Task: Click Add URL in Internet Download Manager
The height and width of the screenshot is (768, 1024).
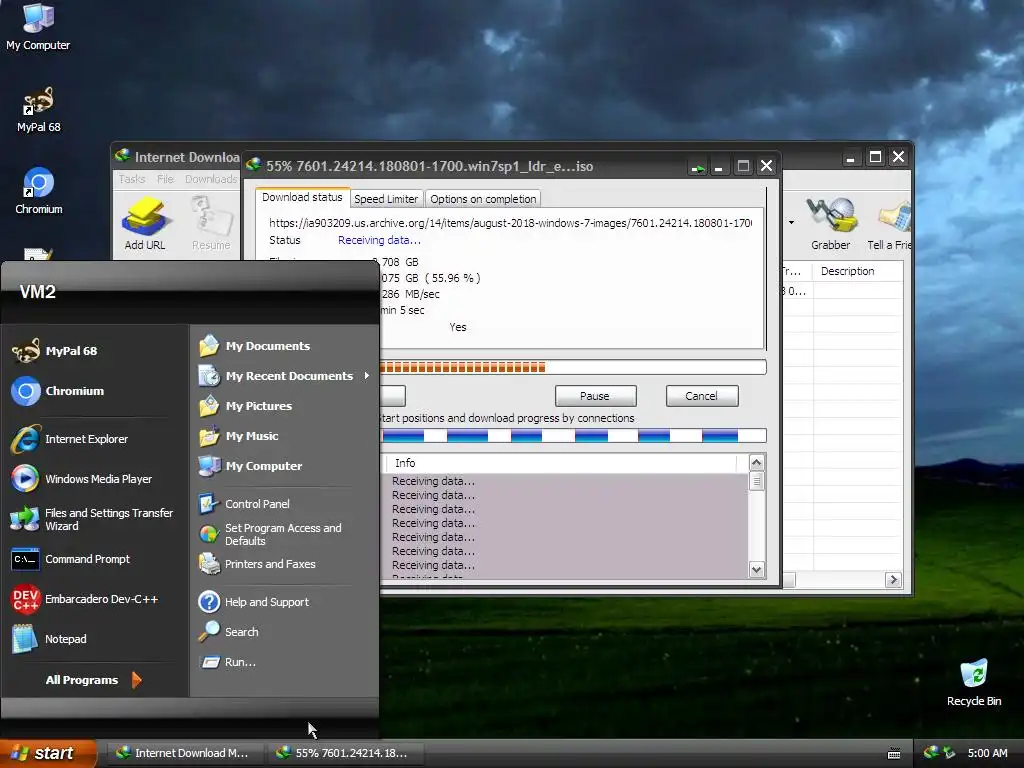Action: [x=144, y=224]
